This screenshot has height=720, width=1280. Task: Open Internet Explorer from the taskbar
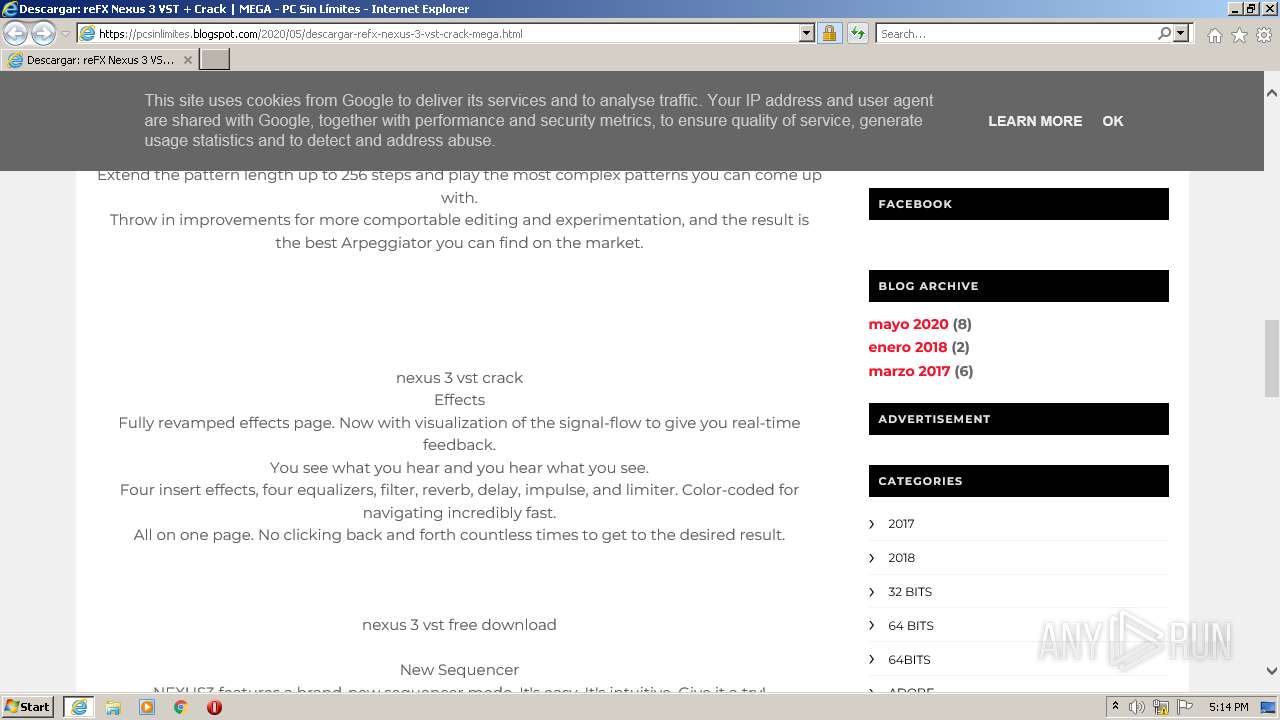(78, 707)
